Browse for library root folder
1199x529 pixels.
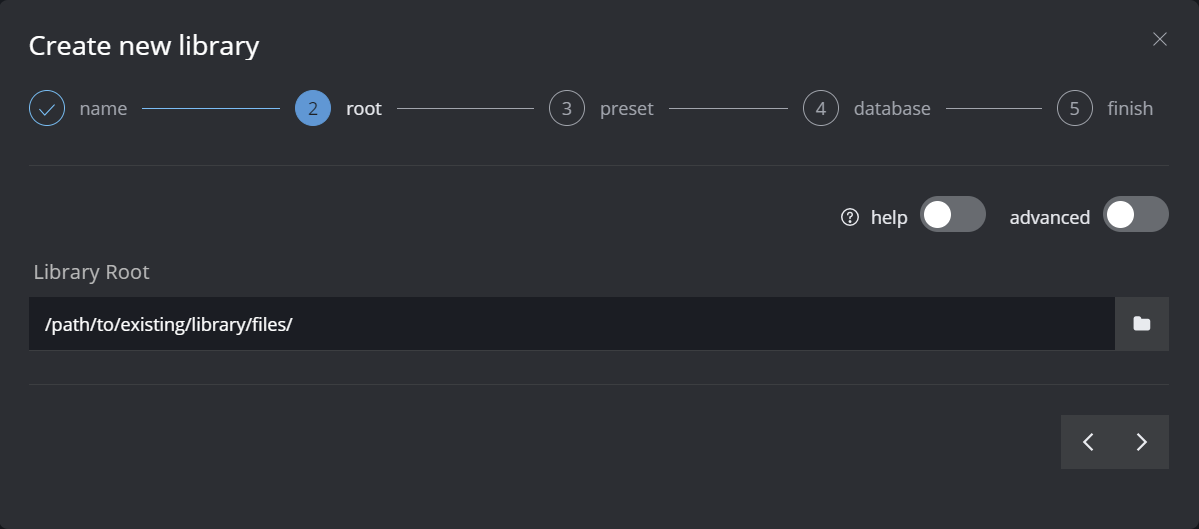[x=1141, y=324]
